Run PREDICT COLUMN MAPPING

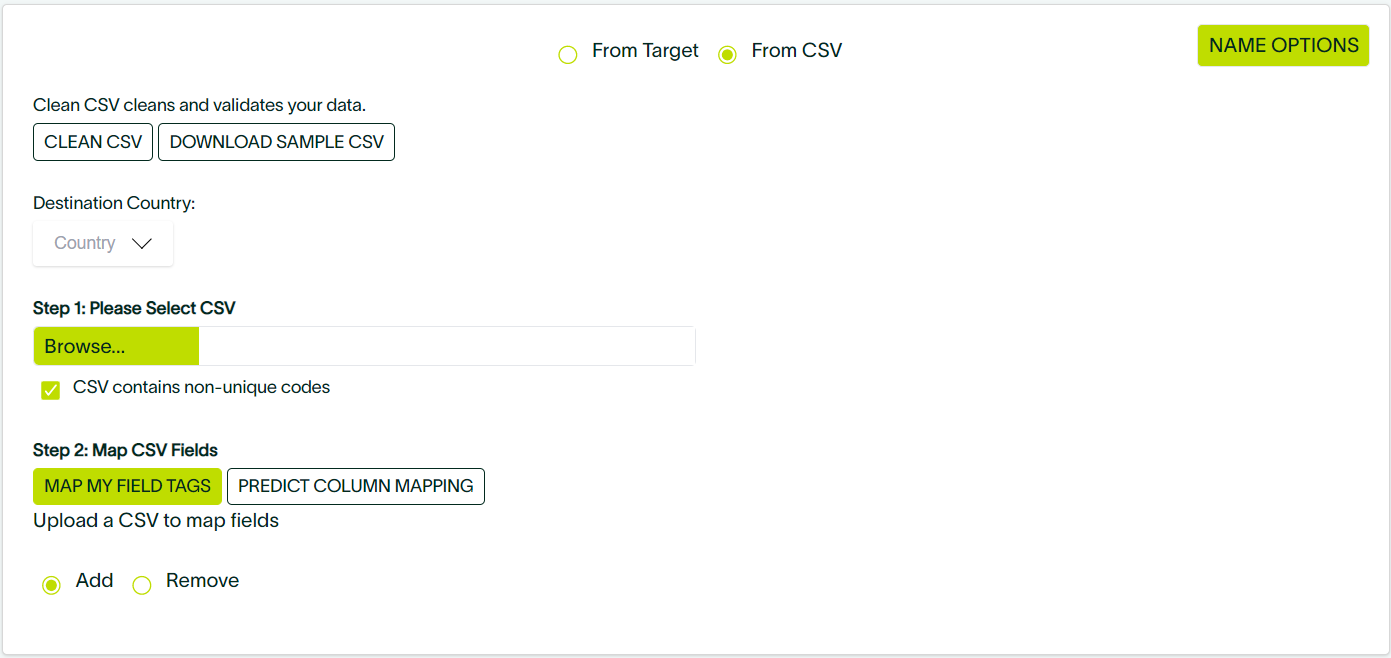click(x=356, y=486)
